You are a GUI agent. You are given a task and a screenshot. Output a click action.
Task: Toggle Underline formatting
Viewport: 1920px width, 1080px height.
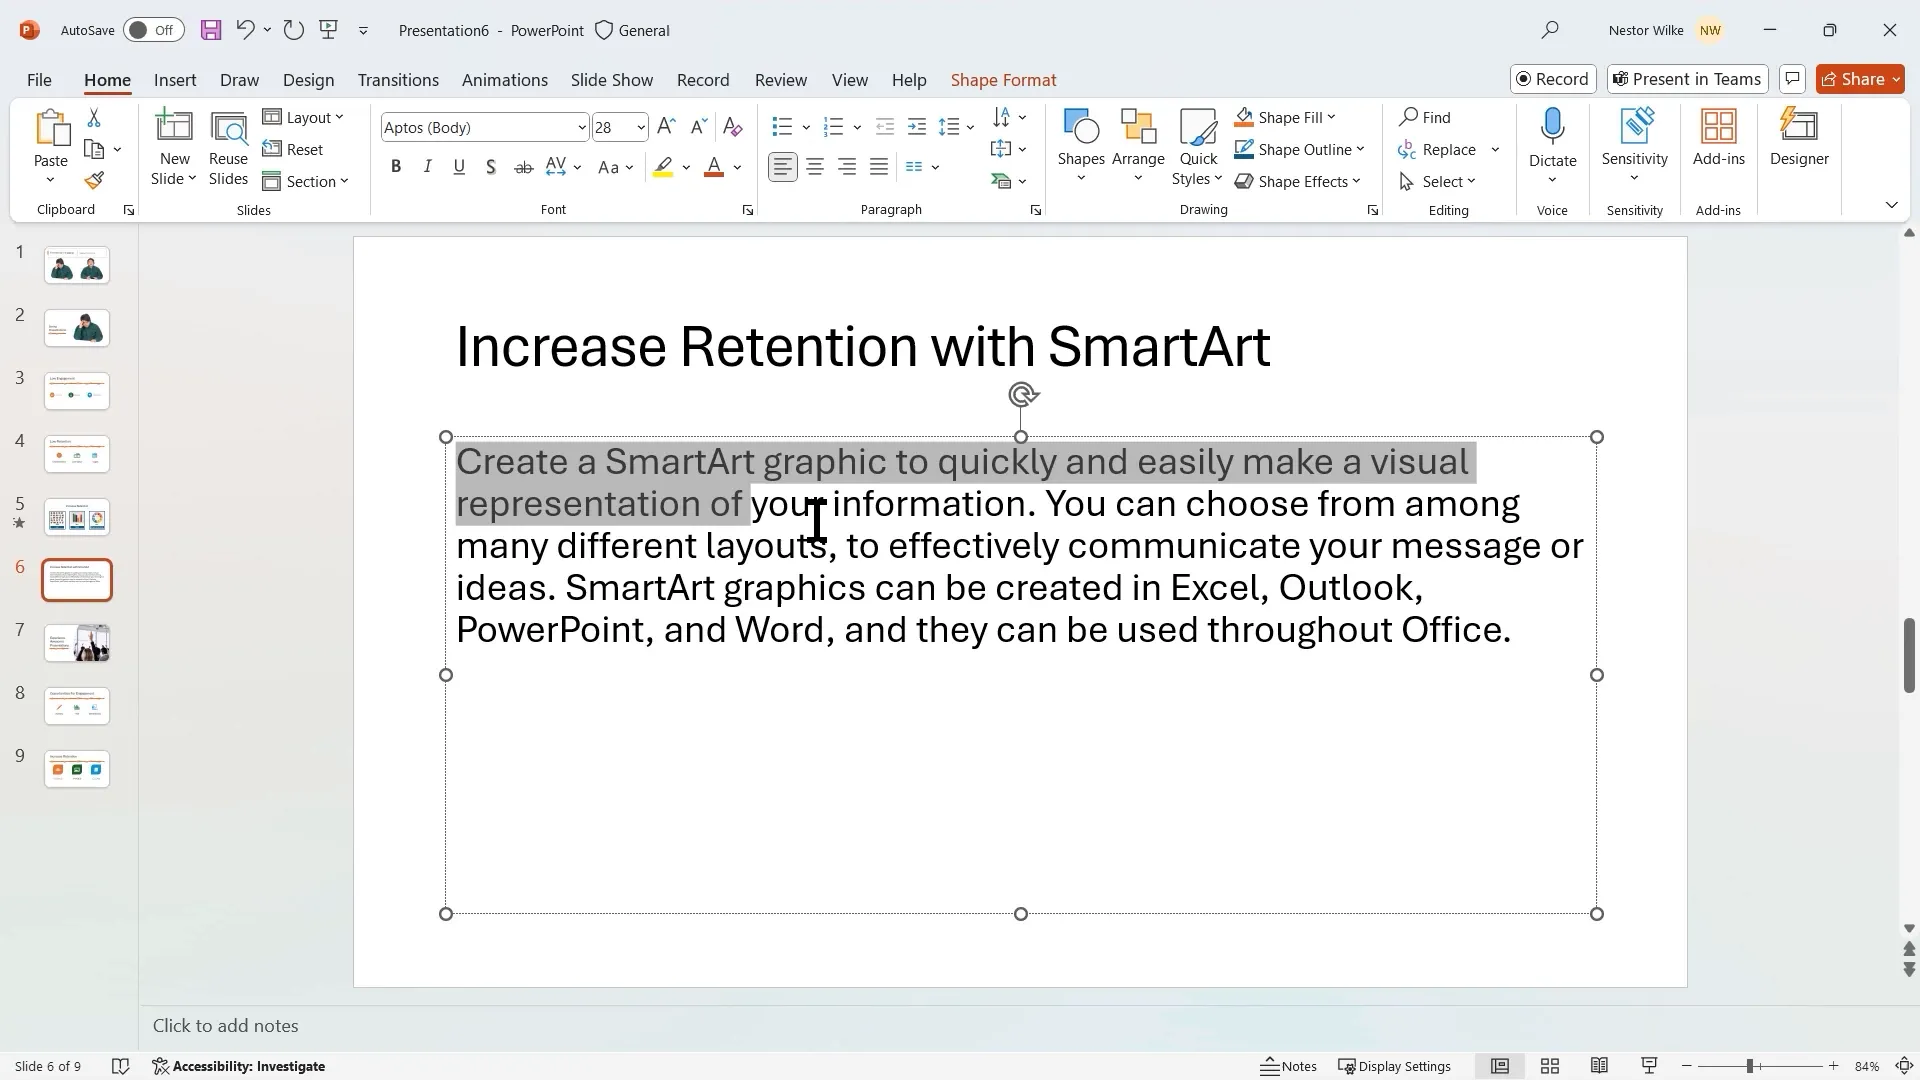point(459,167)
